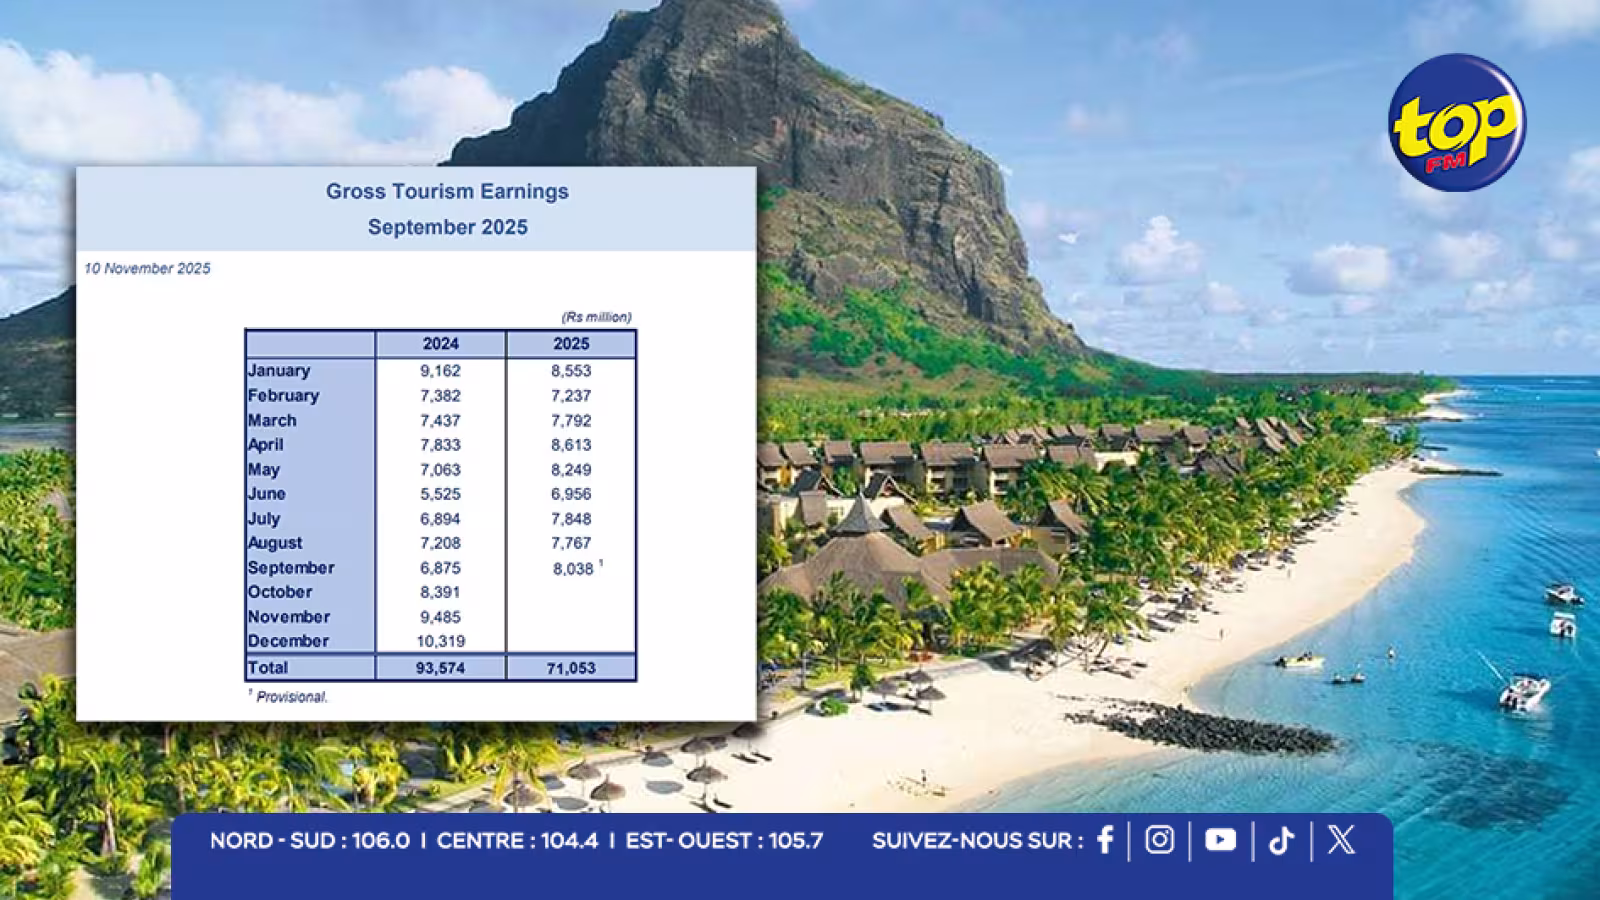Click the 'SUIVEZ-NOUS SUR :' label
The height and width of the screenshot is (900, 1600).
977,840
